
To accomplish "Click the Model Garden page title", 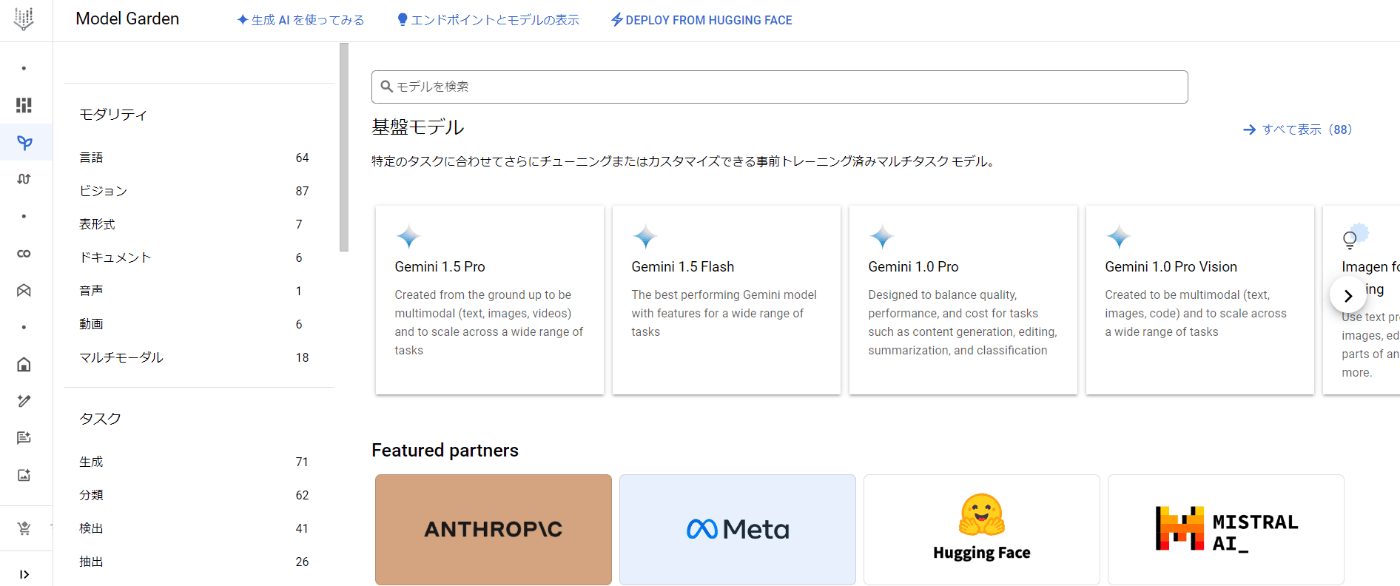I will tap(128, 19).
